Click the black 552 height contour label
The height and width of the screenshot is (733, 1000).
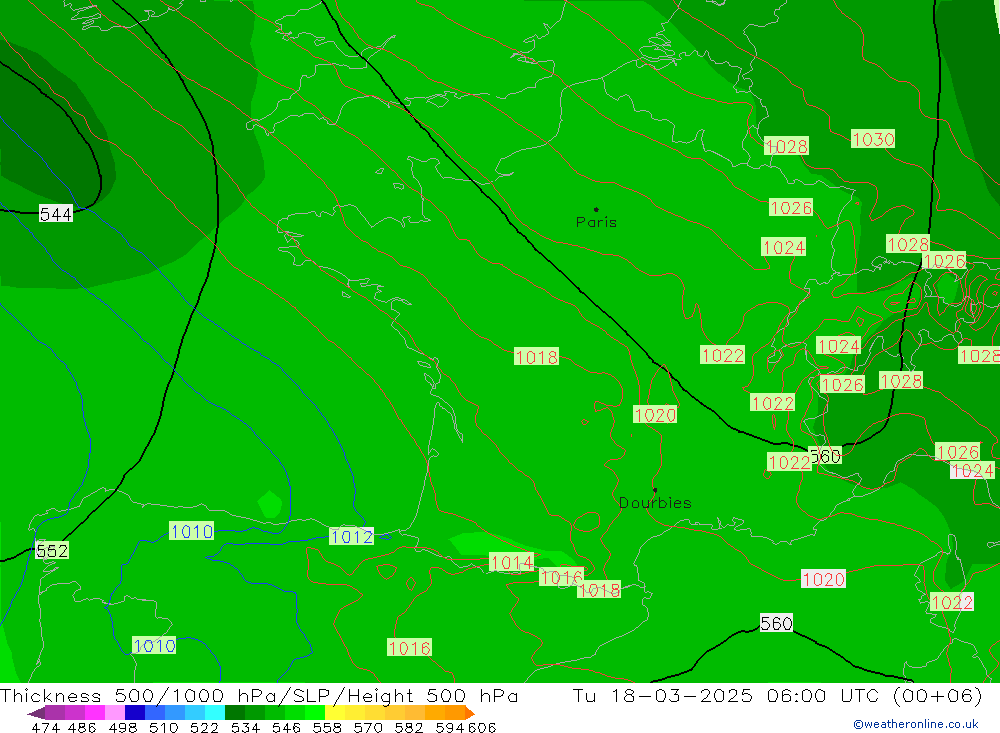pyautogui.click(x=52, y=551)
